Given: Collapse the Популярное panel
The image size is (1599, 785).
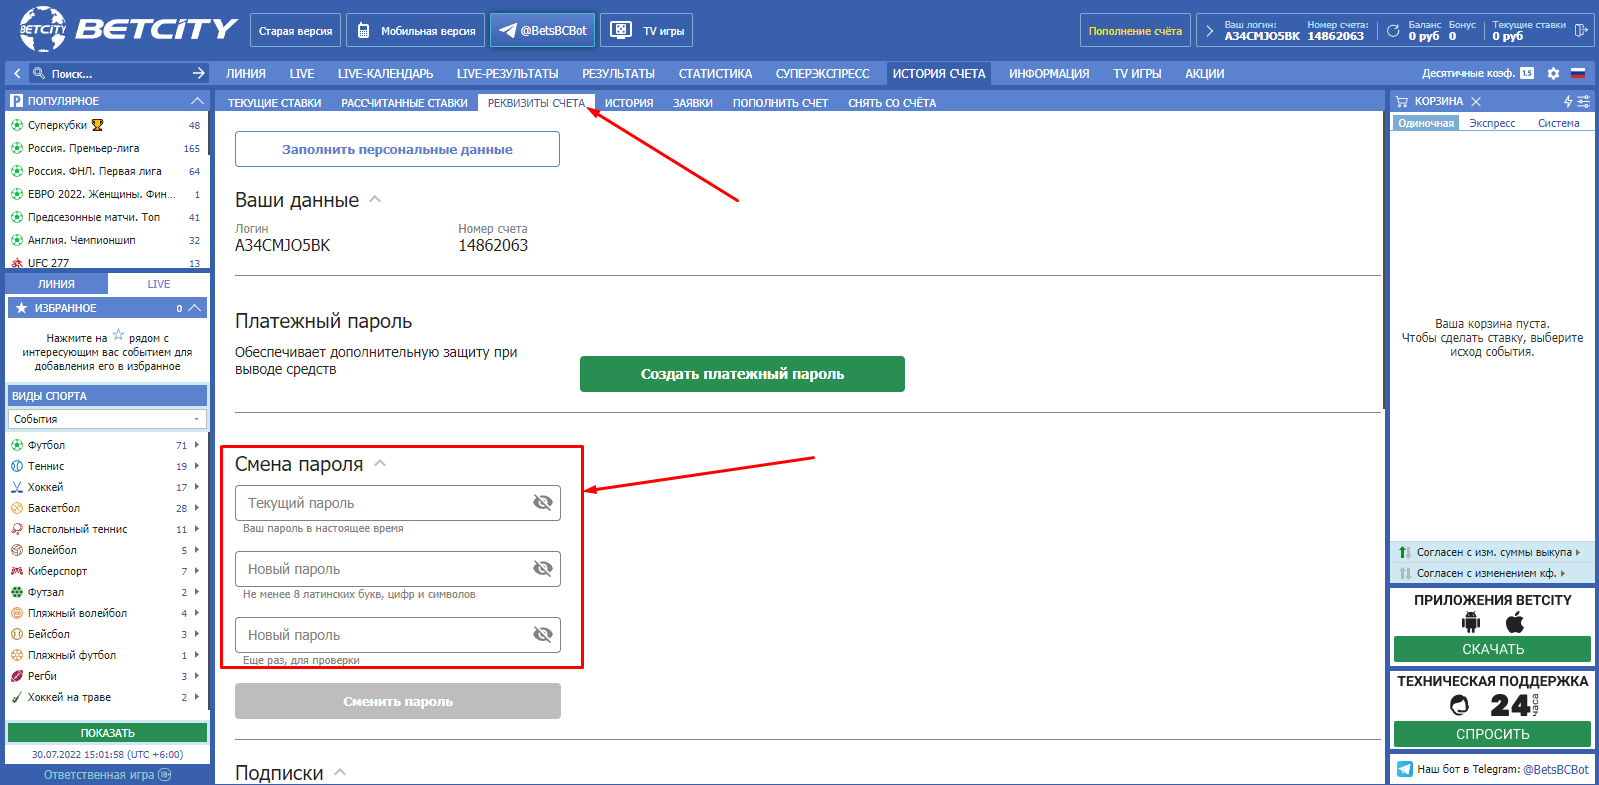Looking at the screenshot, I should click(197, 101).
